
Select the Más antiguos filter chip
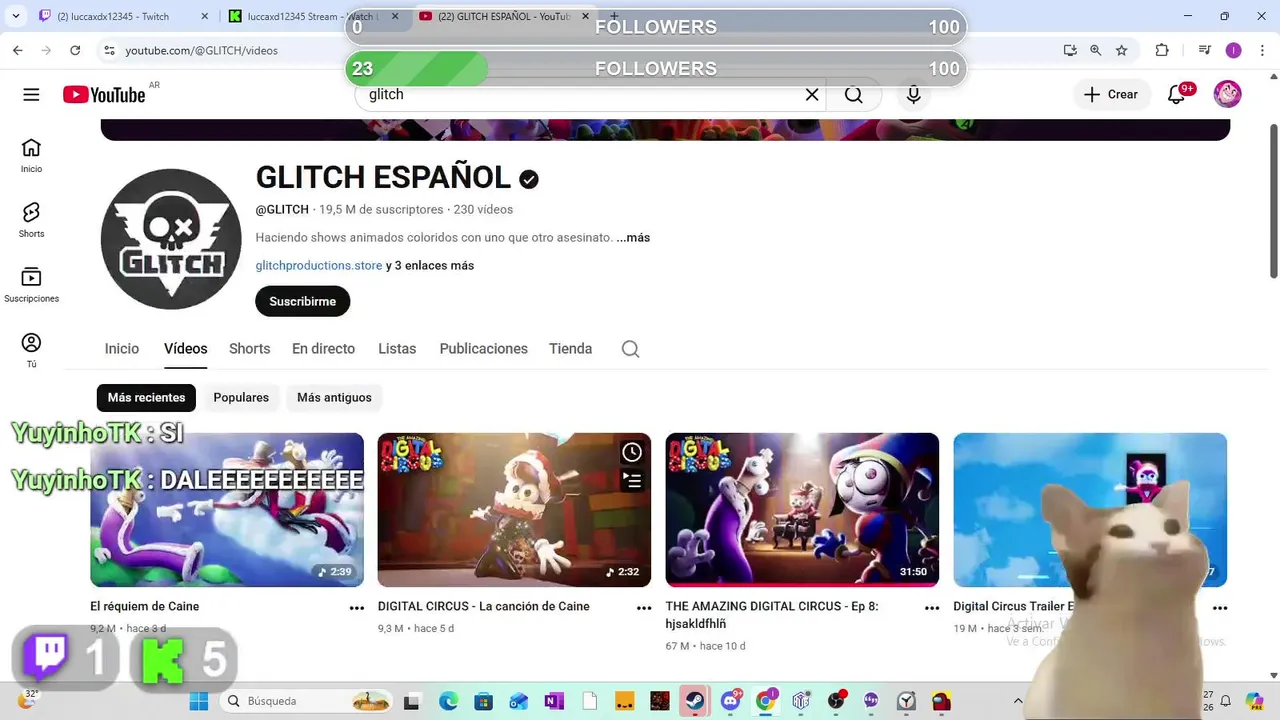[334, 397]
